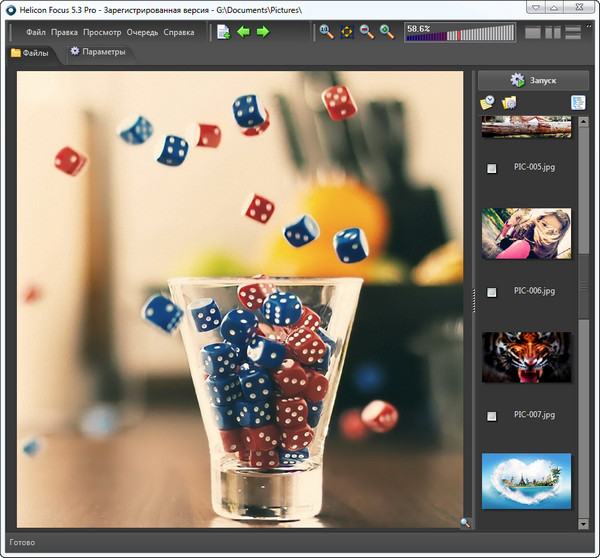Select the tiger image thumbnail
The width and height of the screenshot is (600, 558).
pos(526,356)
